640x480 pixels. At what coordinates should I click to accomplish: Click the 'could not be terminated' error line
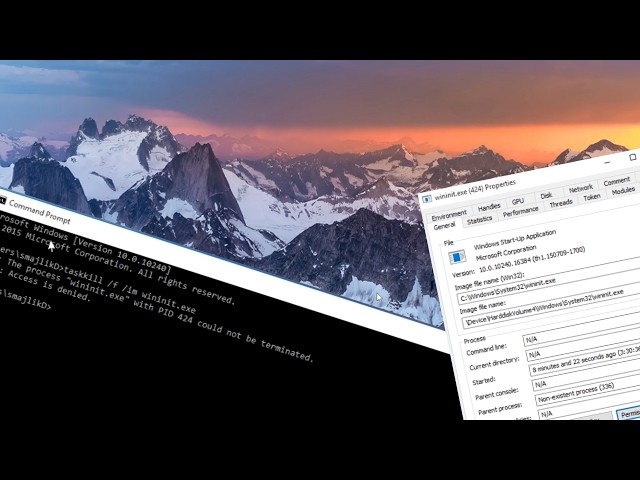(x=256, y=340)
